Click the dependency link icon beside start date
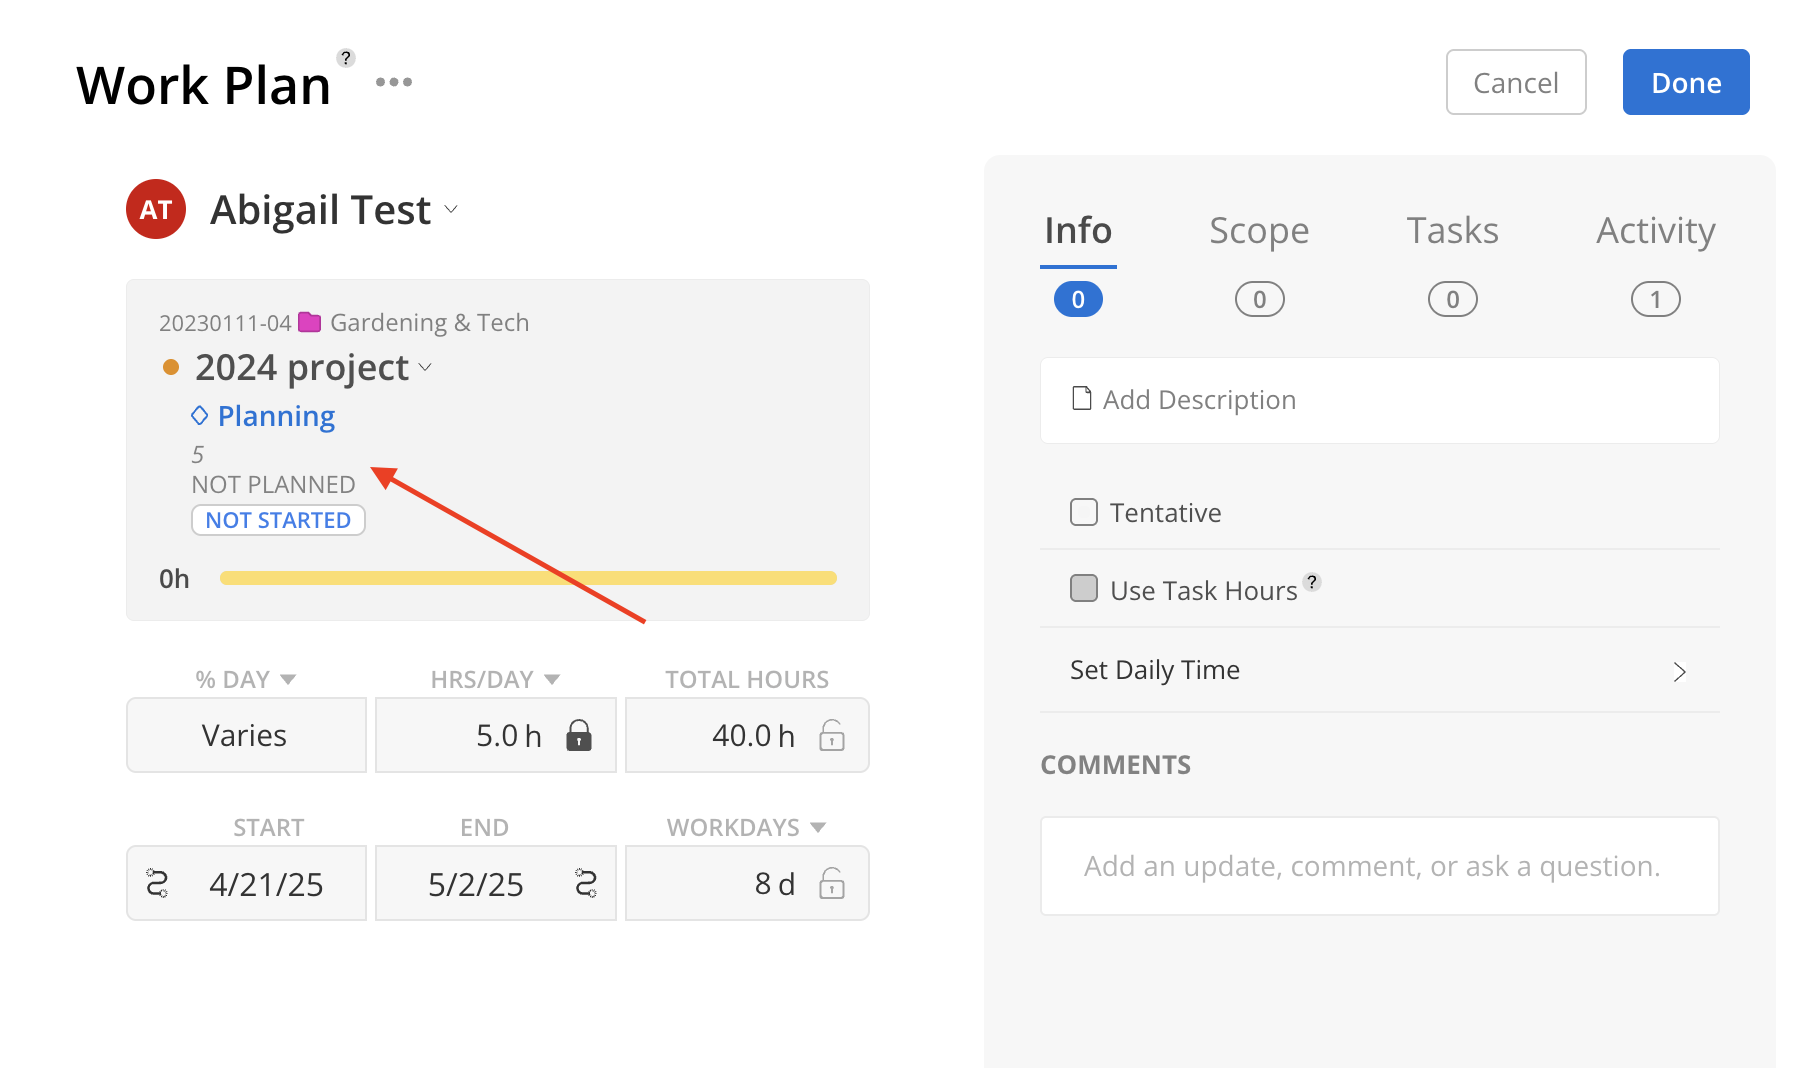 coord(157,884)
